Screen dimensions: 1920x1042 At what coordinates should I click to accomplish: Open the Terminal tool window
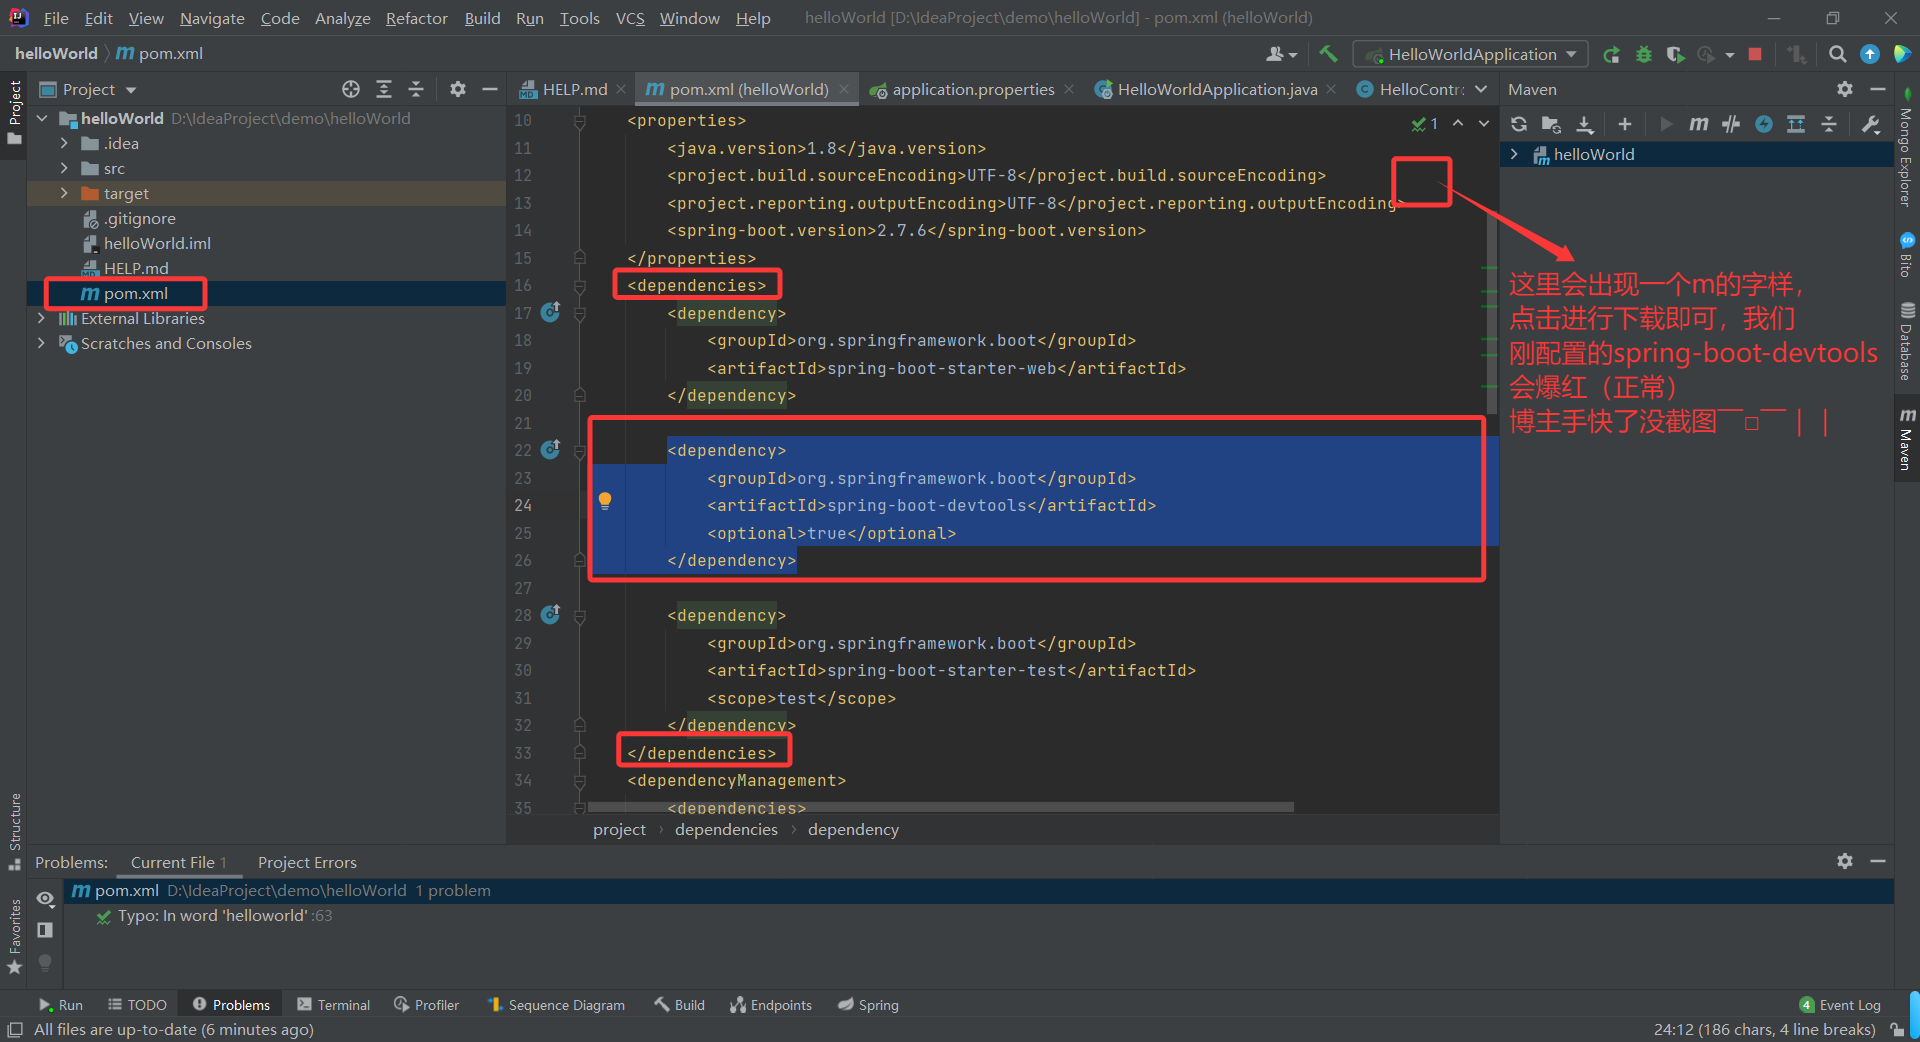pos(333,1005)
